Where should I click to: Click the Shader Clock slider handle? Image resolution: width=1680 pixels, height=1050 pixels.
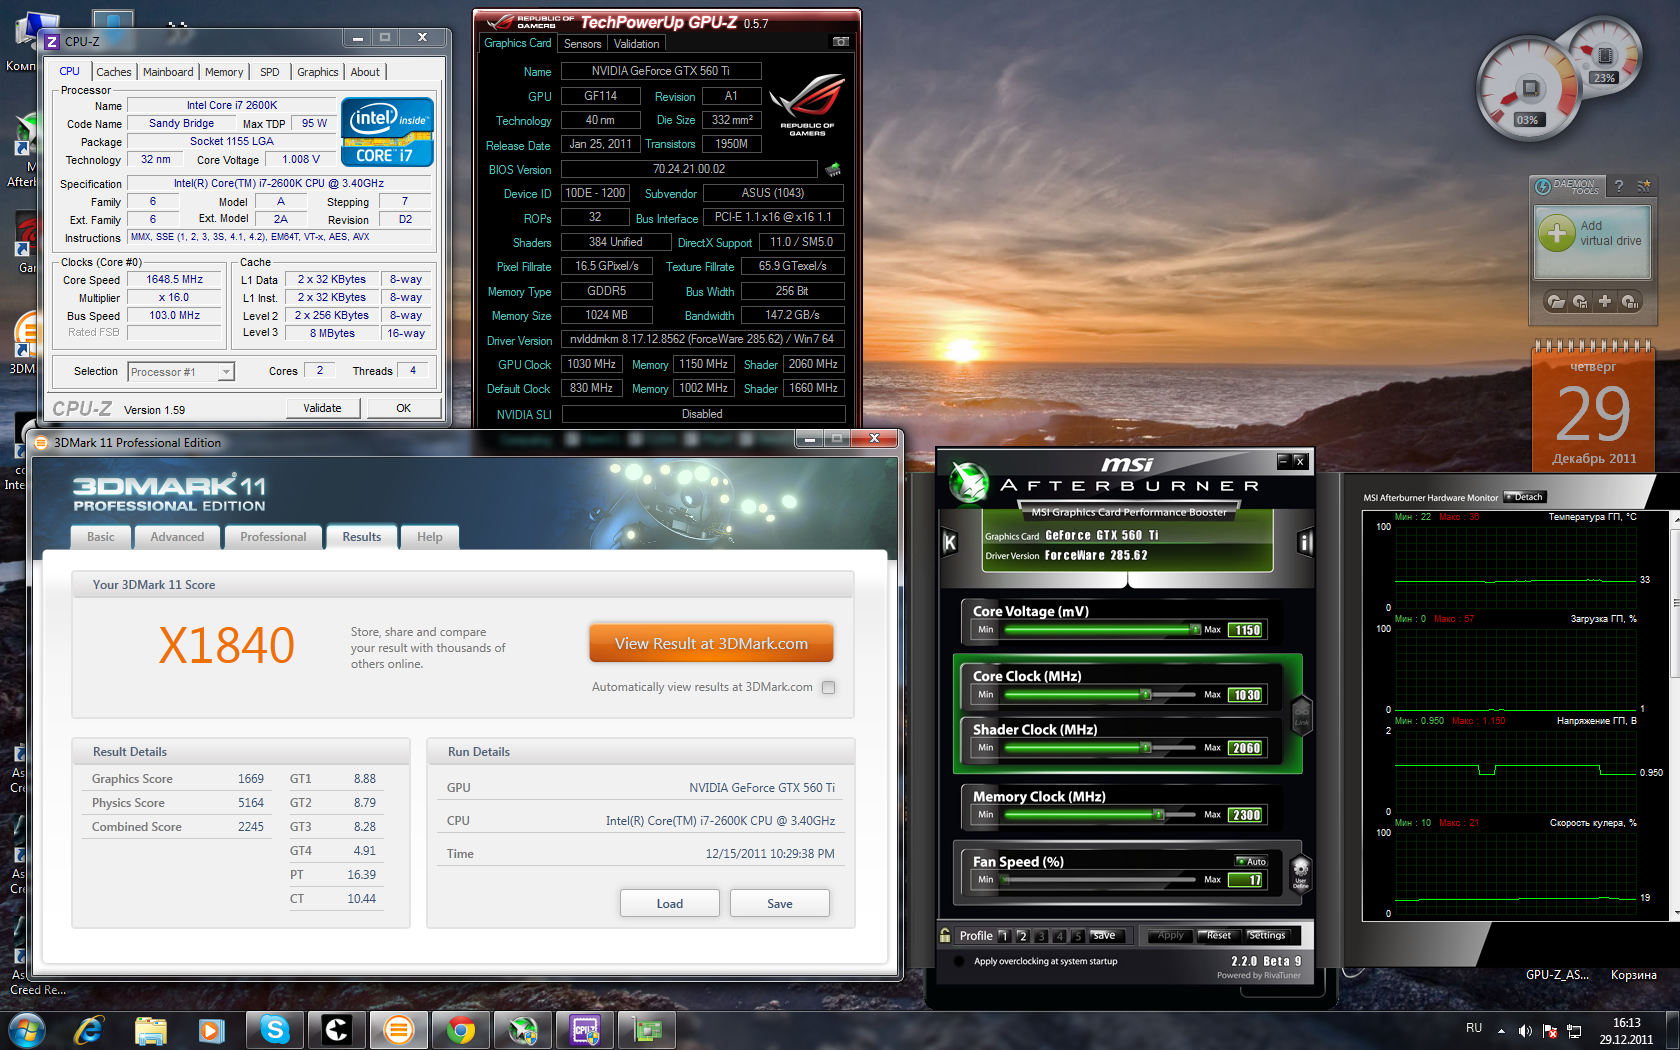pyautogui.click(x=1146, y=748)
